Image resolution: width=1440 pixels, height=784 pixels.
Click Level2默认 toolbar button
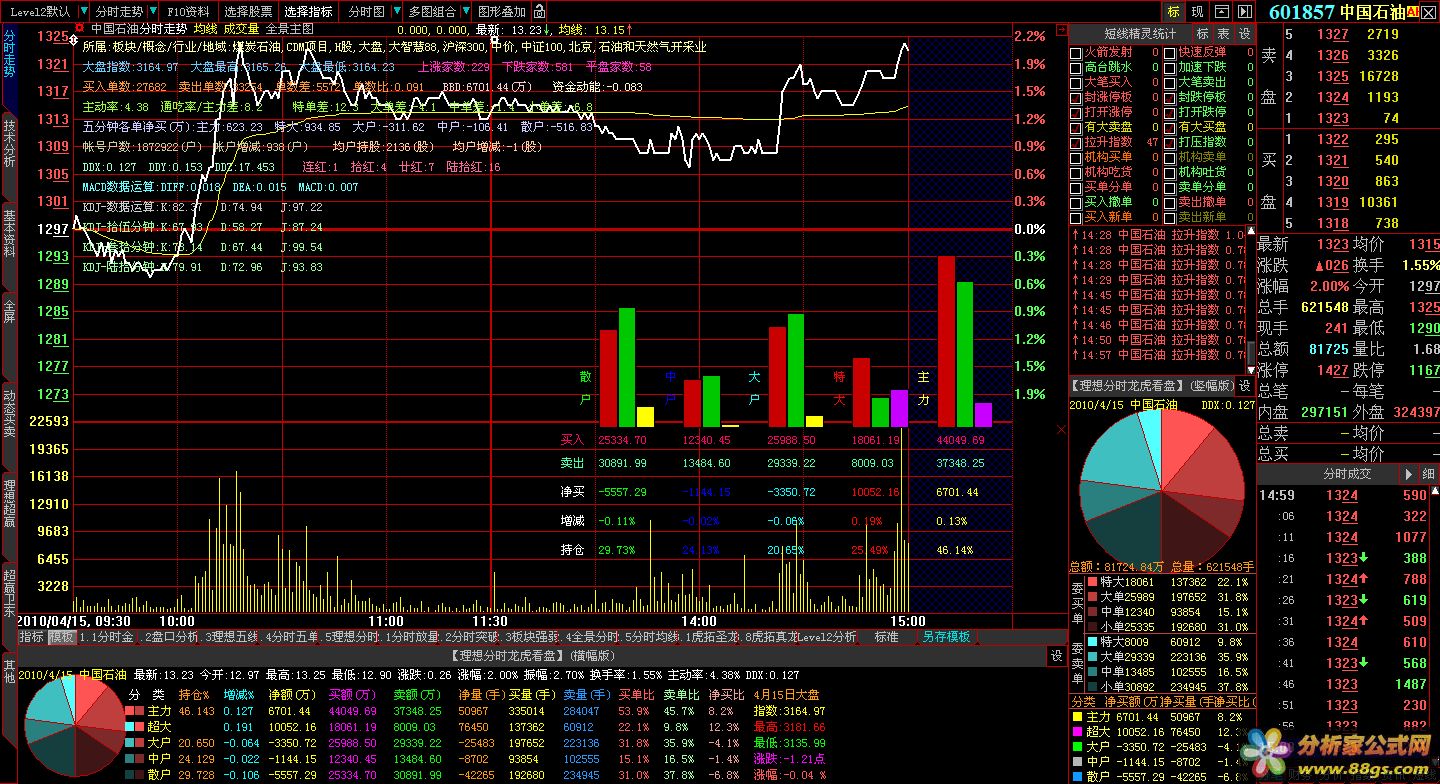39,12
